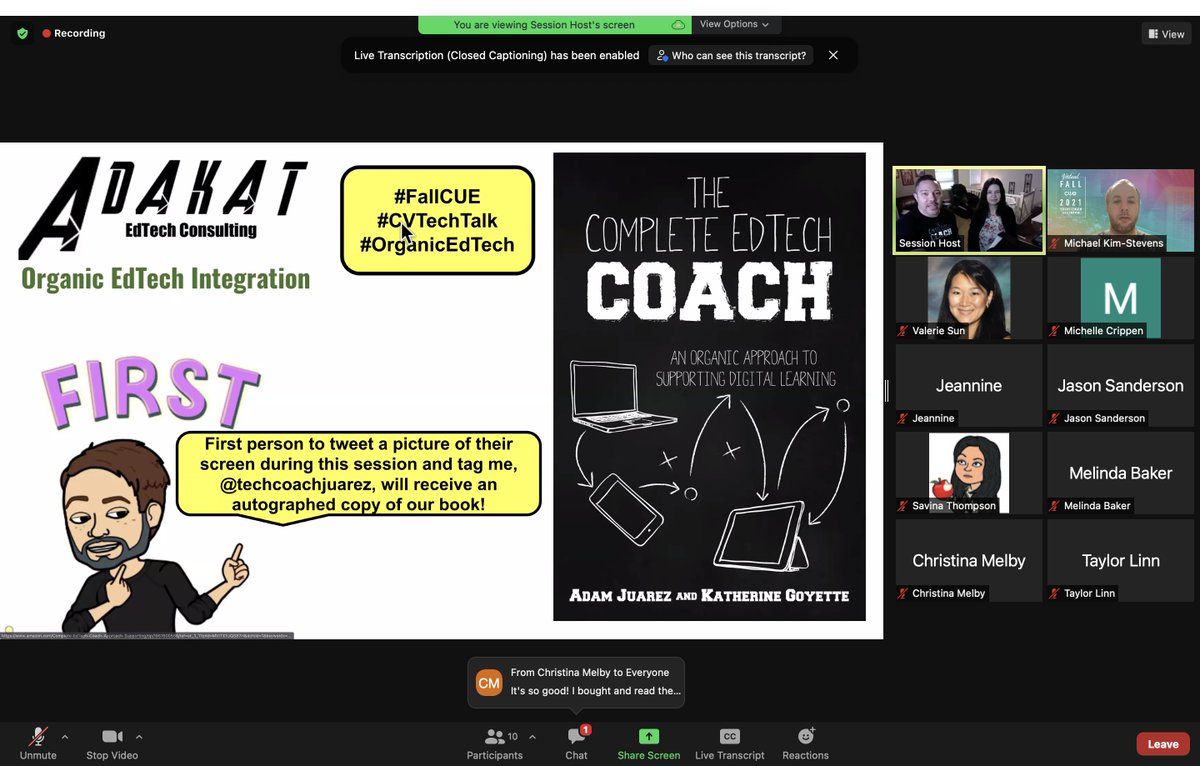Click the muted mic icon on Jeannine
Image resolution: width=1200 pixels, height=766 pixels.
tap(904, 418)
